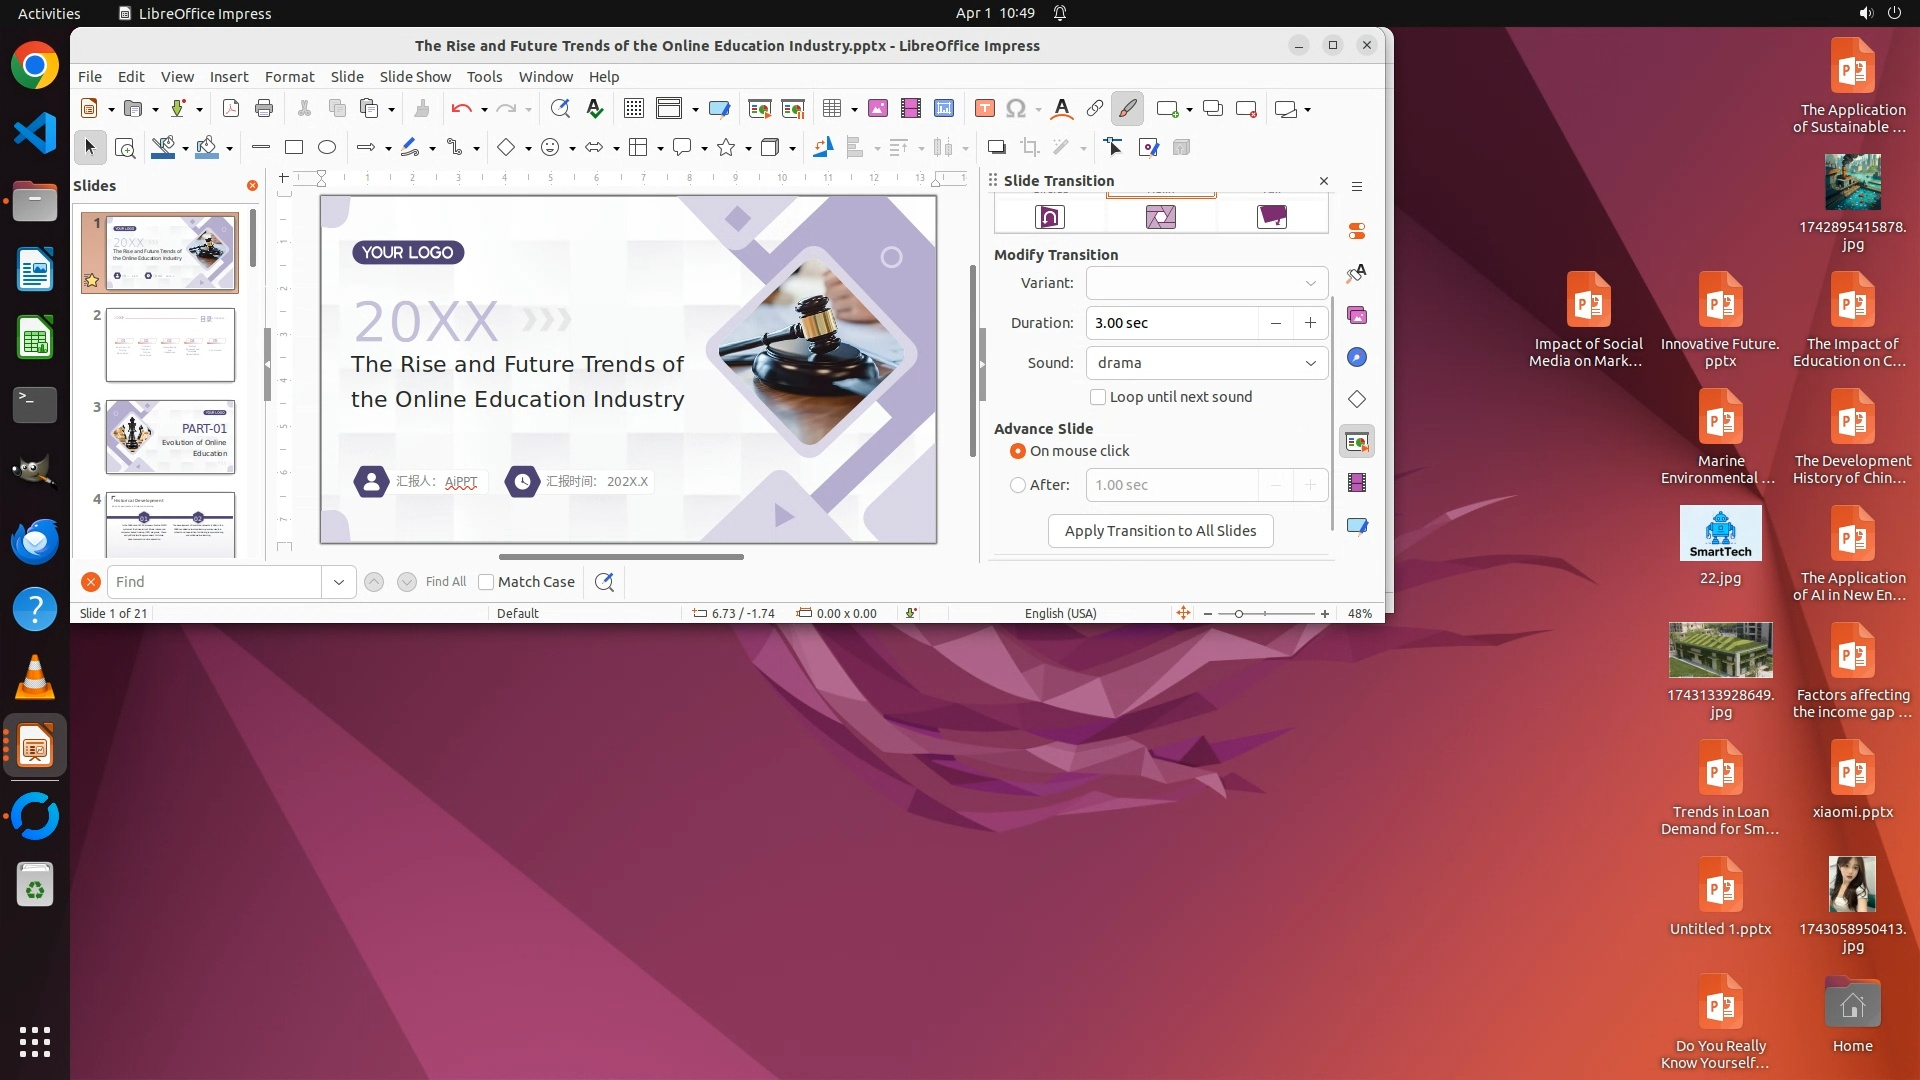Click Apply Transition to All Slides
The image size is (1920, 1080).
[1160, 531]
